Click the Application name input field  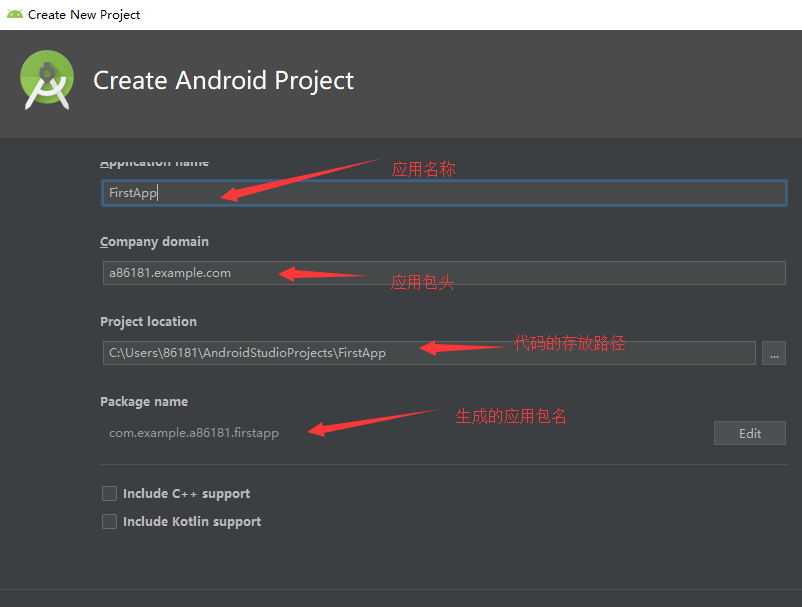(x=444, y=193)
